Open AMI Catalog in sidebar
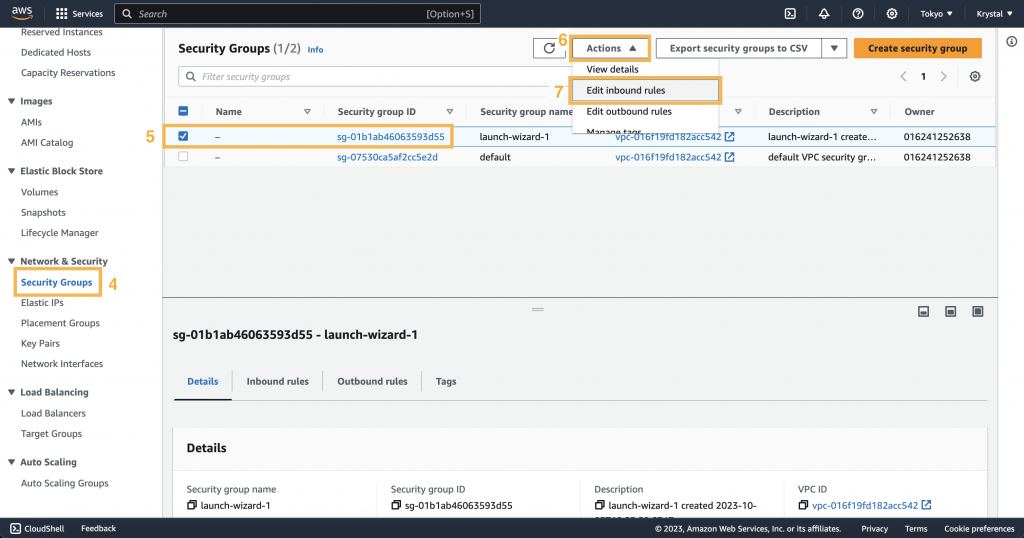The width and height of the screenshot is (1024, 538). [x=47, y=142]
